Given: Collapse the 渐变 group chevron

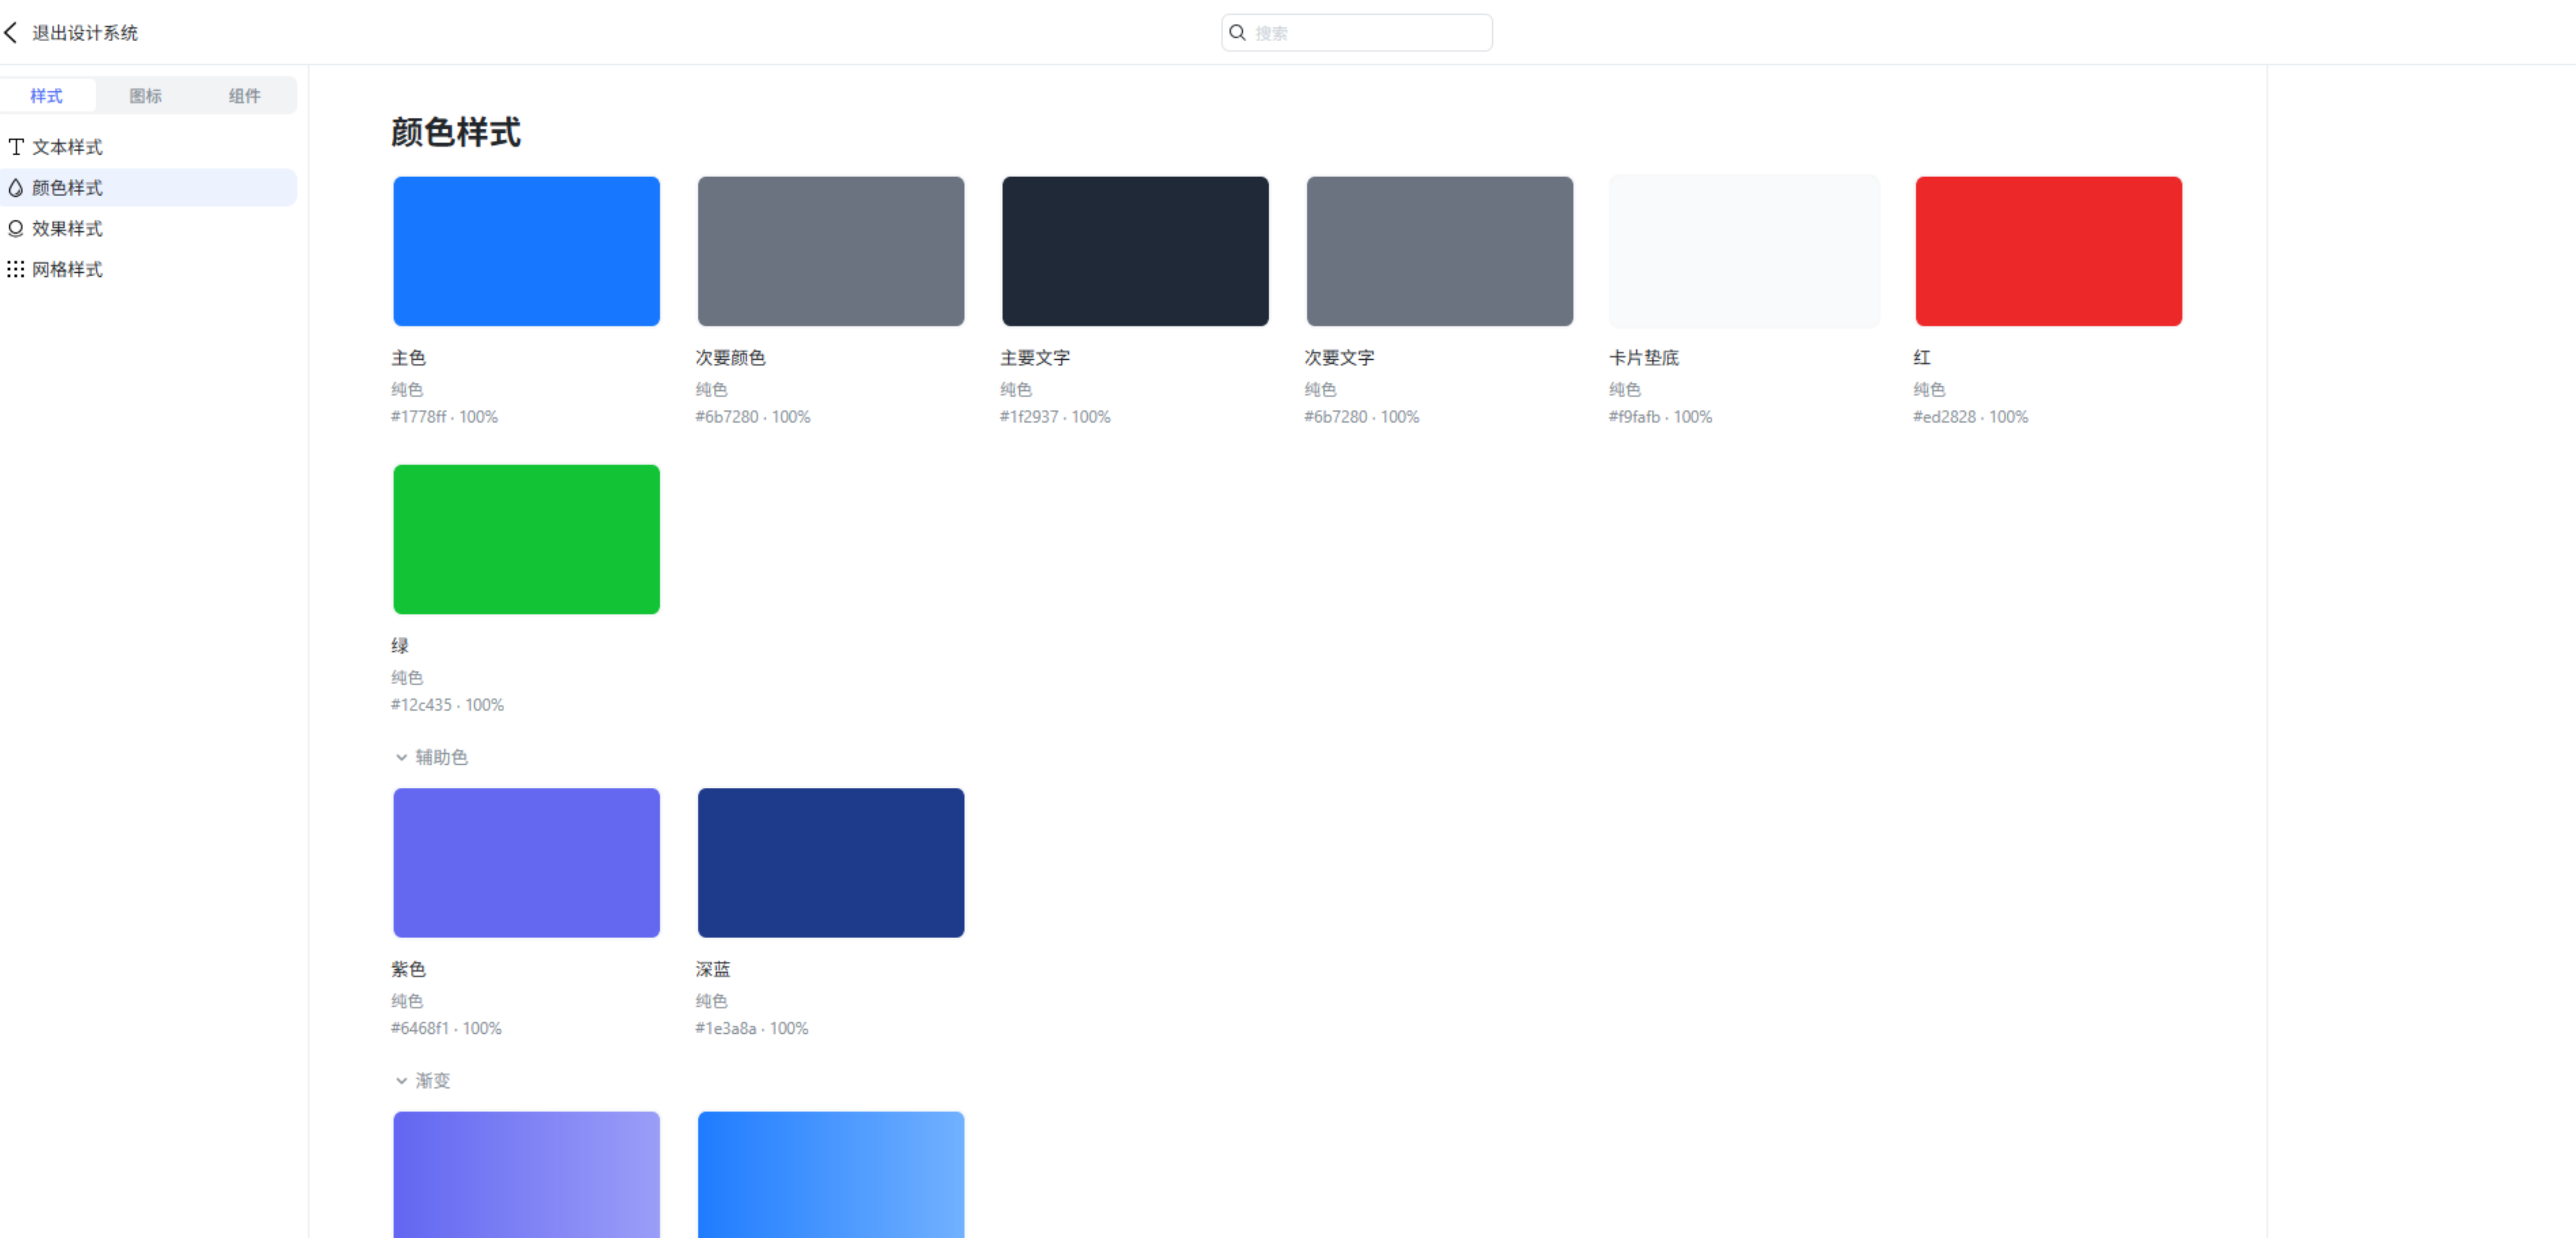Looking at the screenshot, I should pyautogui.click(x=401, y=1081).
